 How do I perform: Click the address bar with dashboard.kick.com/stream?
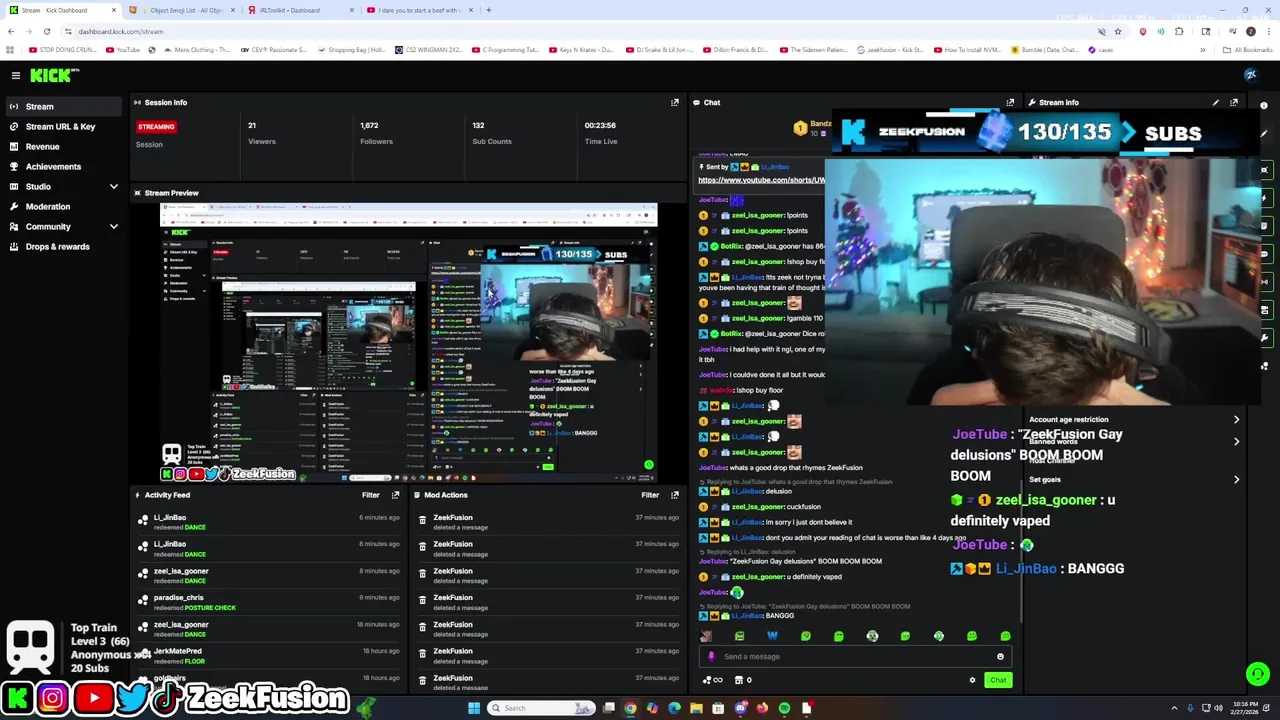580,31
